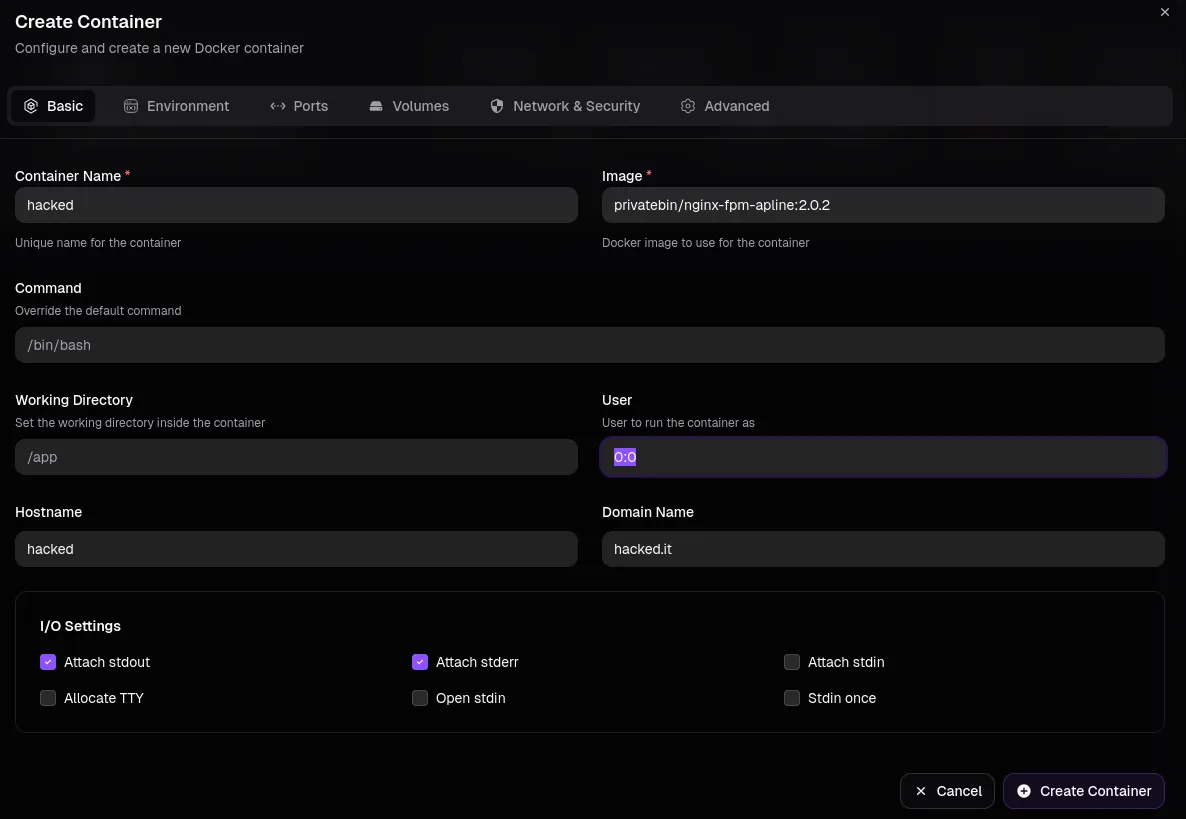Click the Working Directory input
Viewport: 1186px width, 819px height.
click(296, 457)
